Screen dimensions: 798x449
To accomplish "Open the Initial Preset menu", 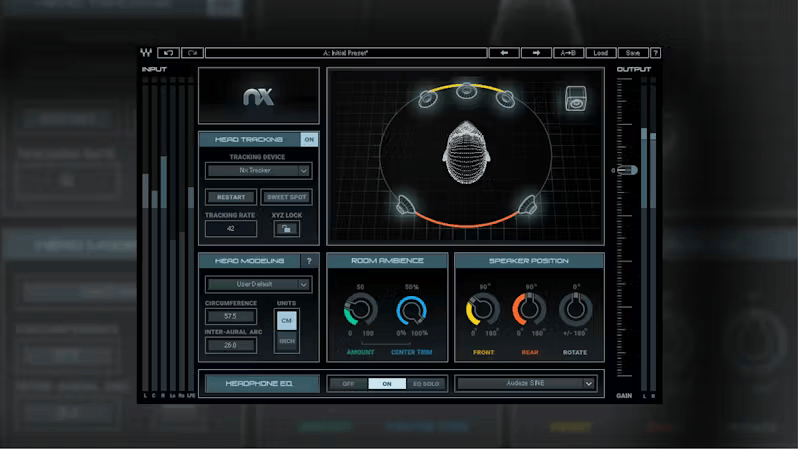I will coord(346,53).
